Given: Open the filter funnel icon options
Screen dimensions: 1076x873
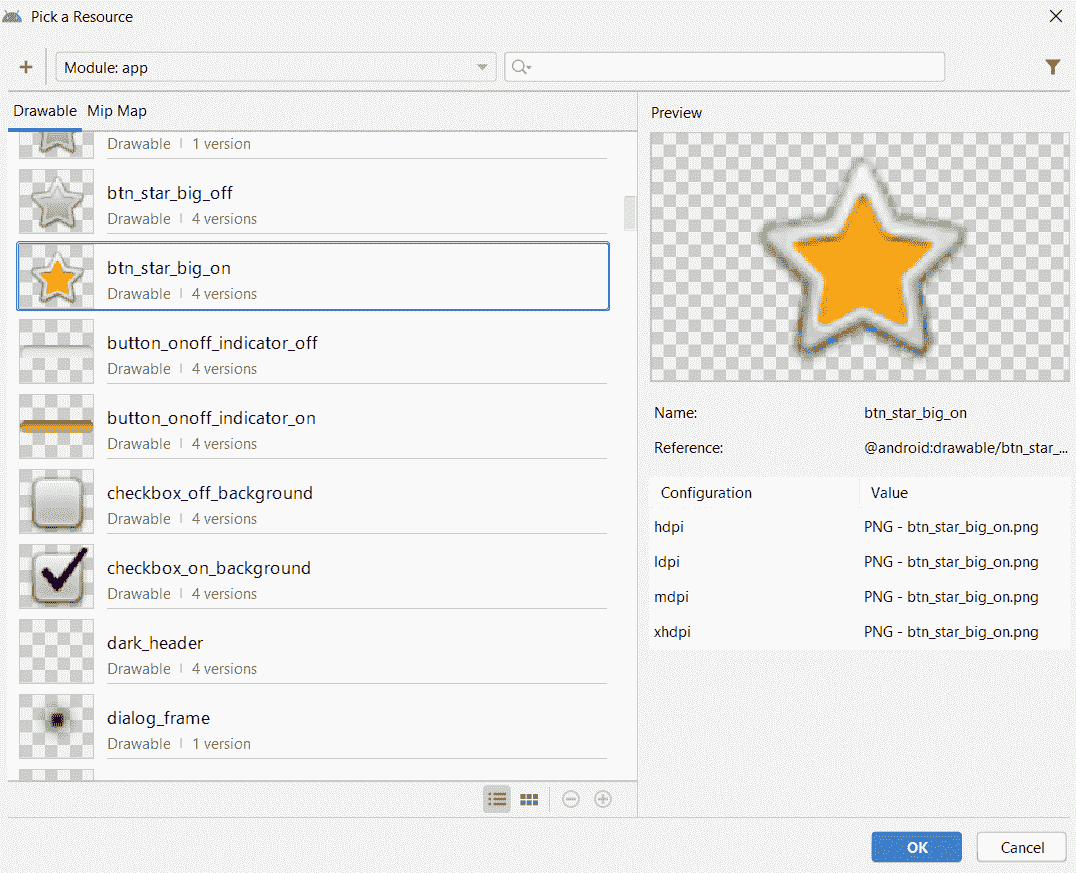Looking at the screenshot, I should 1053,66.
